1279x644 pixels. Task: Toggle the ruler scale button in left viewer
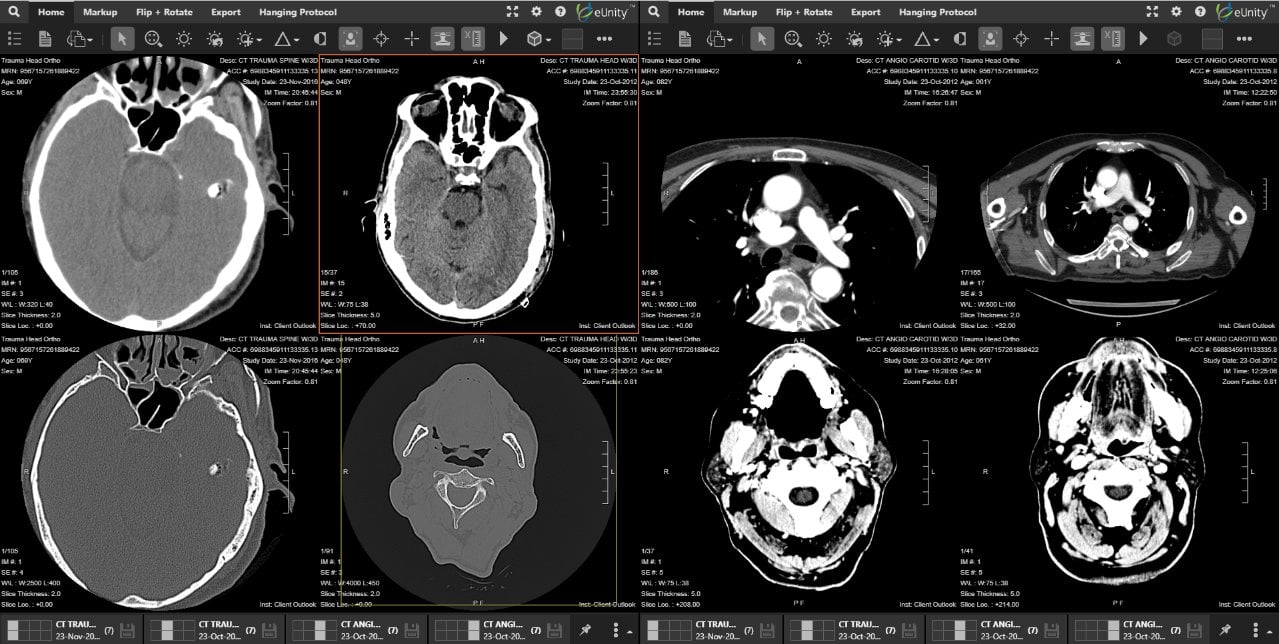[x=473, y=39]
